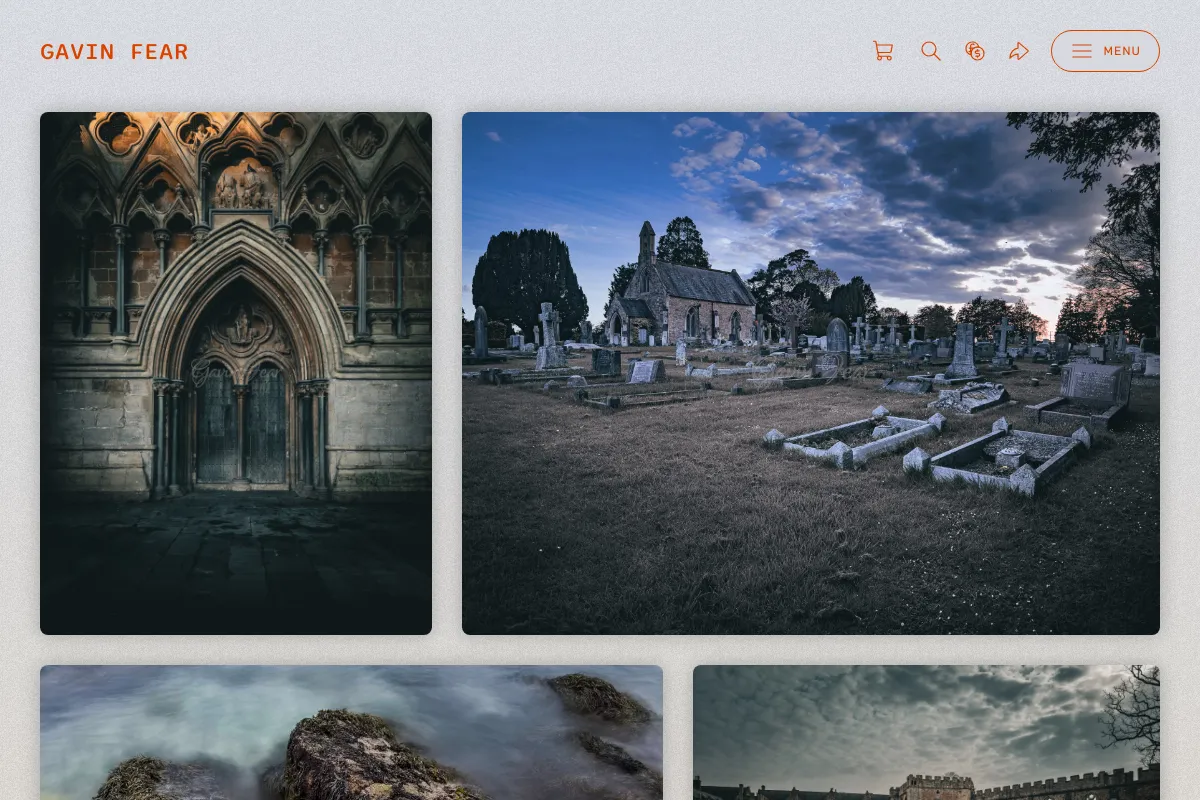Click the share arrow icon
Screen dimensions: 1200x800
(1019, 51)
